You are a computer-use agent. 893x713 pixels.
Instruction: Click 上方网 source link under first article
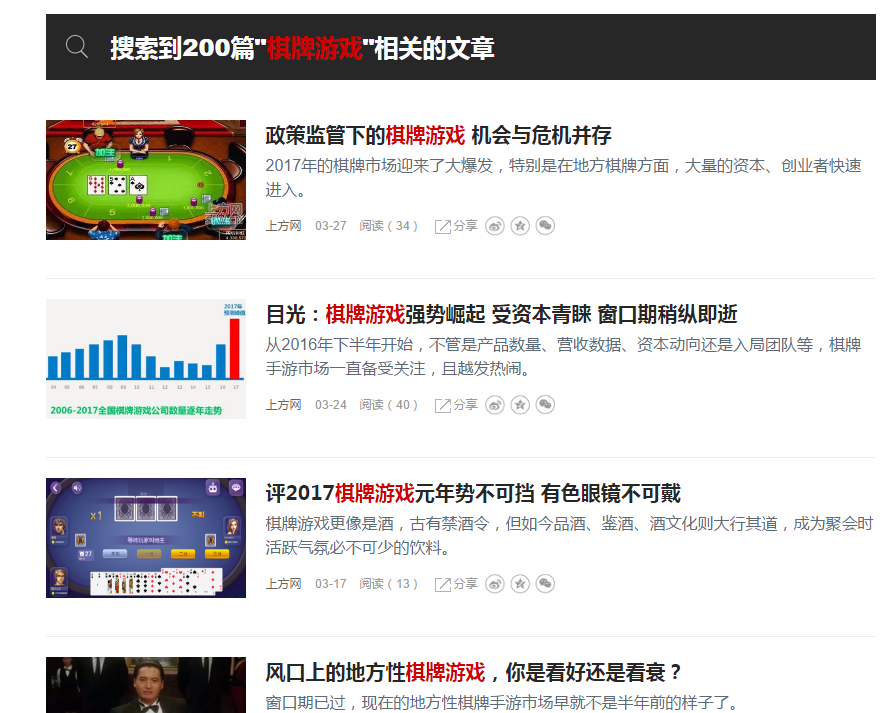point(283,226)
